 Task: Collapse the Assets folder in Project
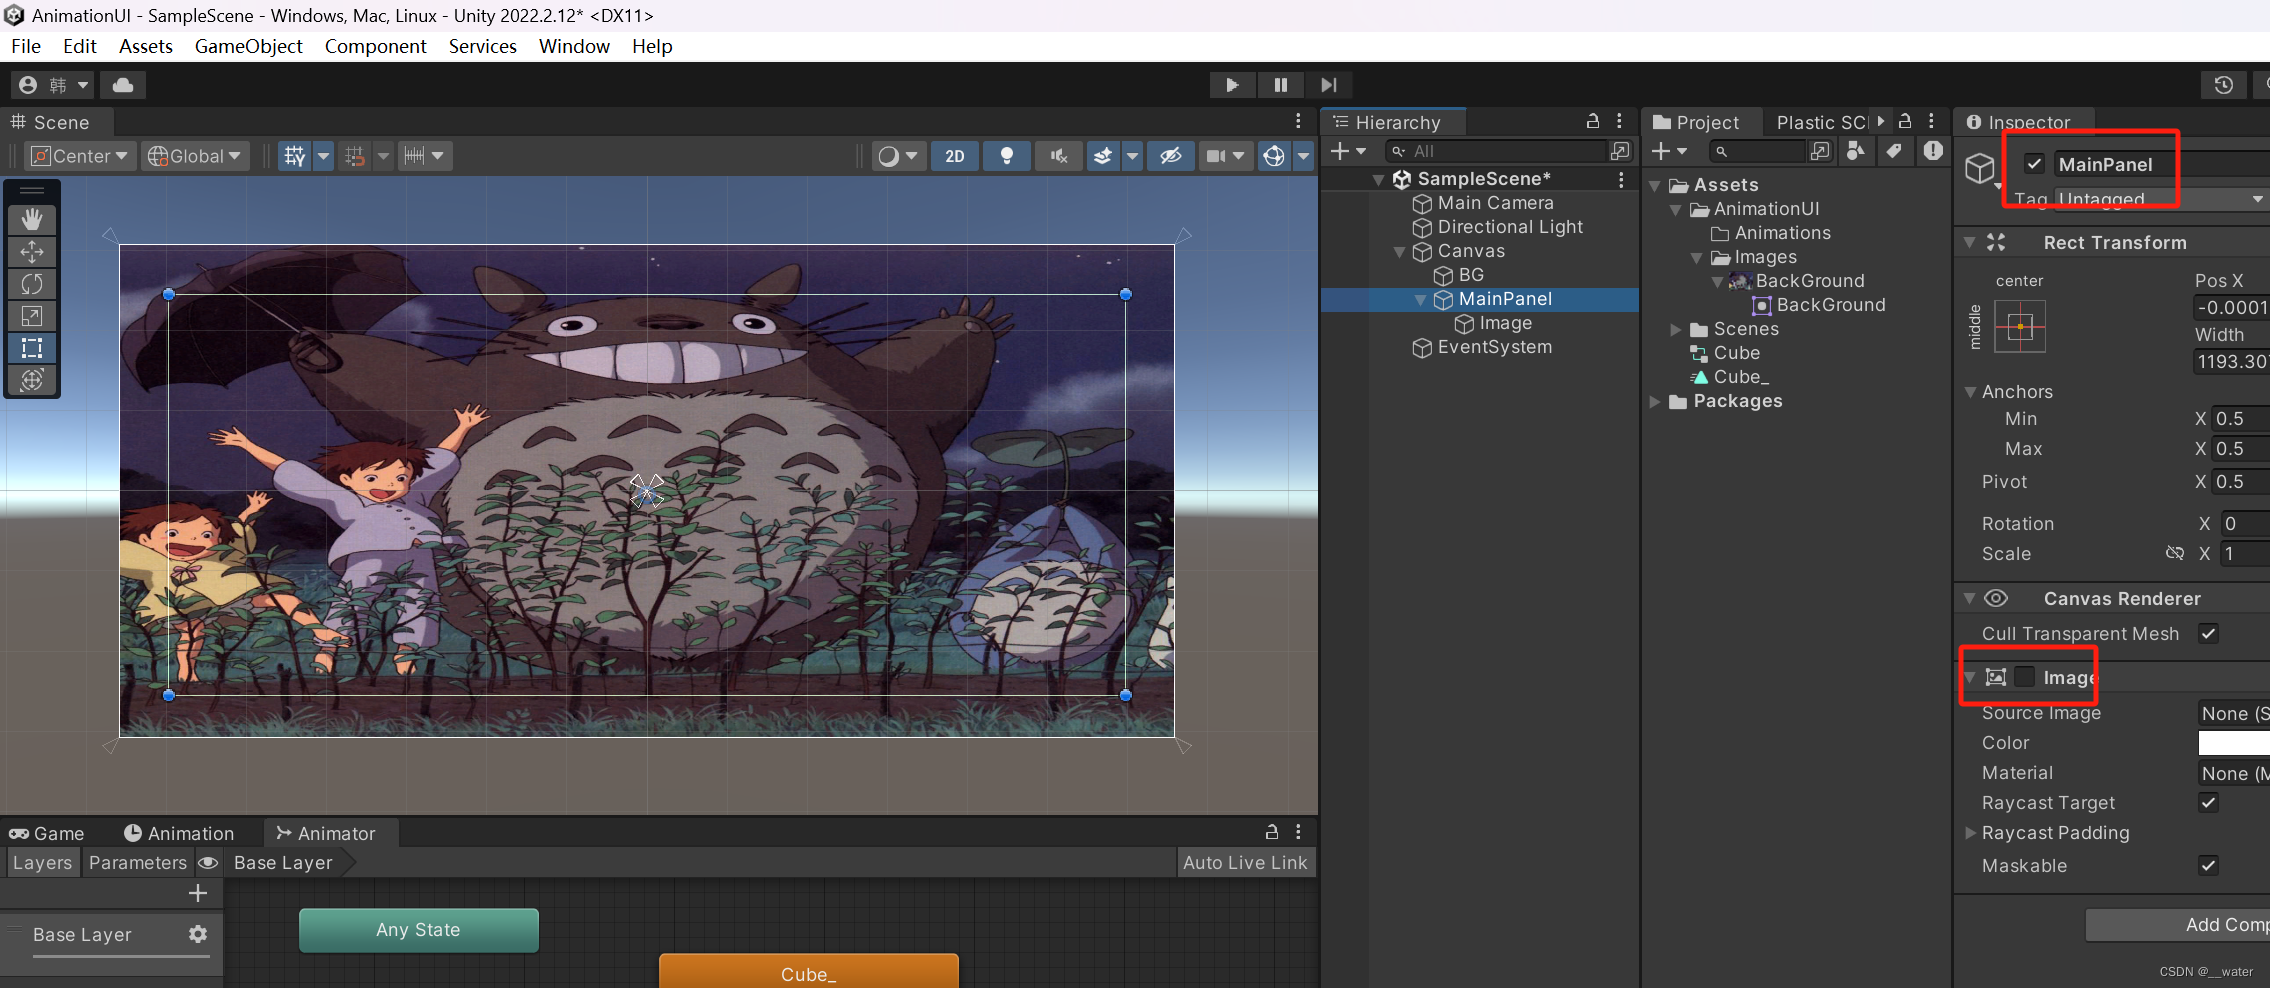click(x=1655, y=186)
